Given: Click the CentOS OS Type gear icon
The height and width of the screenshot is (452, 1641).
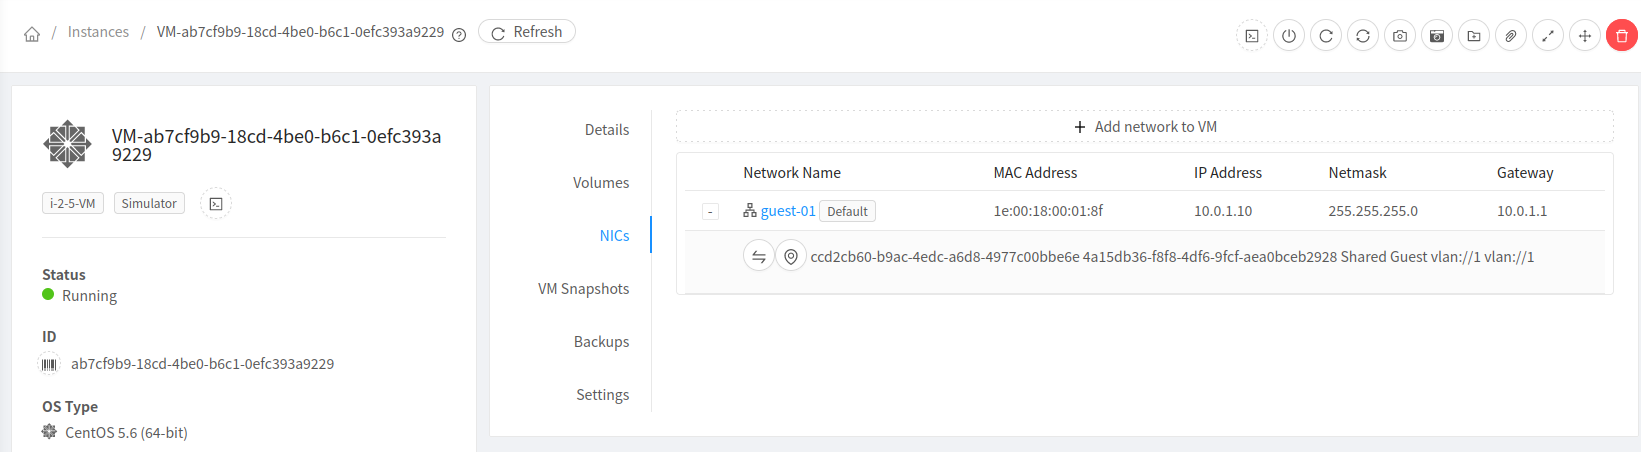Looking at the screenshot, I should point(49,432).
